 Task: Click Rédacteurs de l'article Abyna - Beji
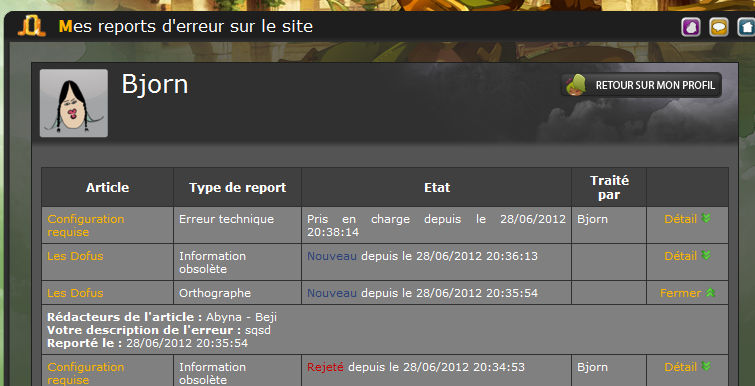coord(162,317)
